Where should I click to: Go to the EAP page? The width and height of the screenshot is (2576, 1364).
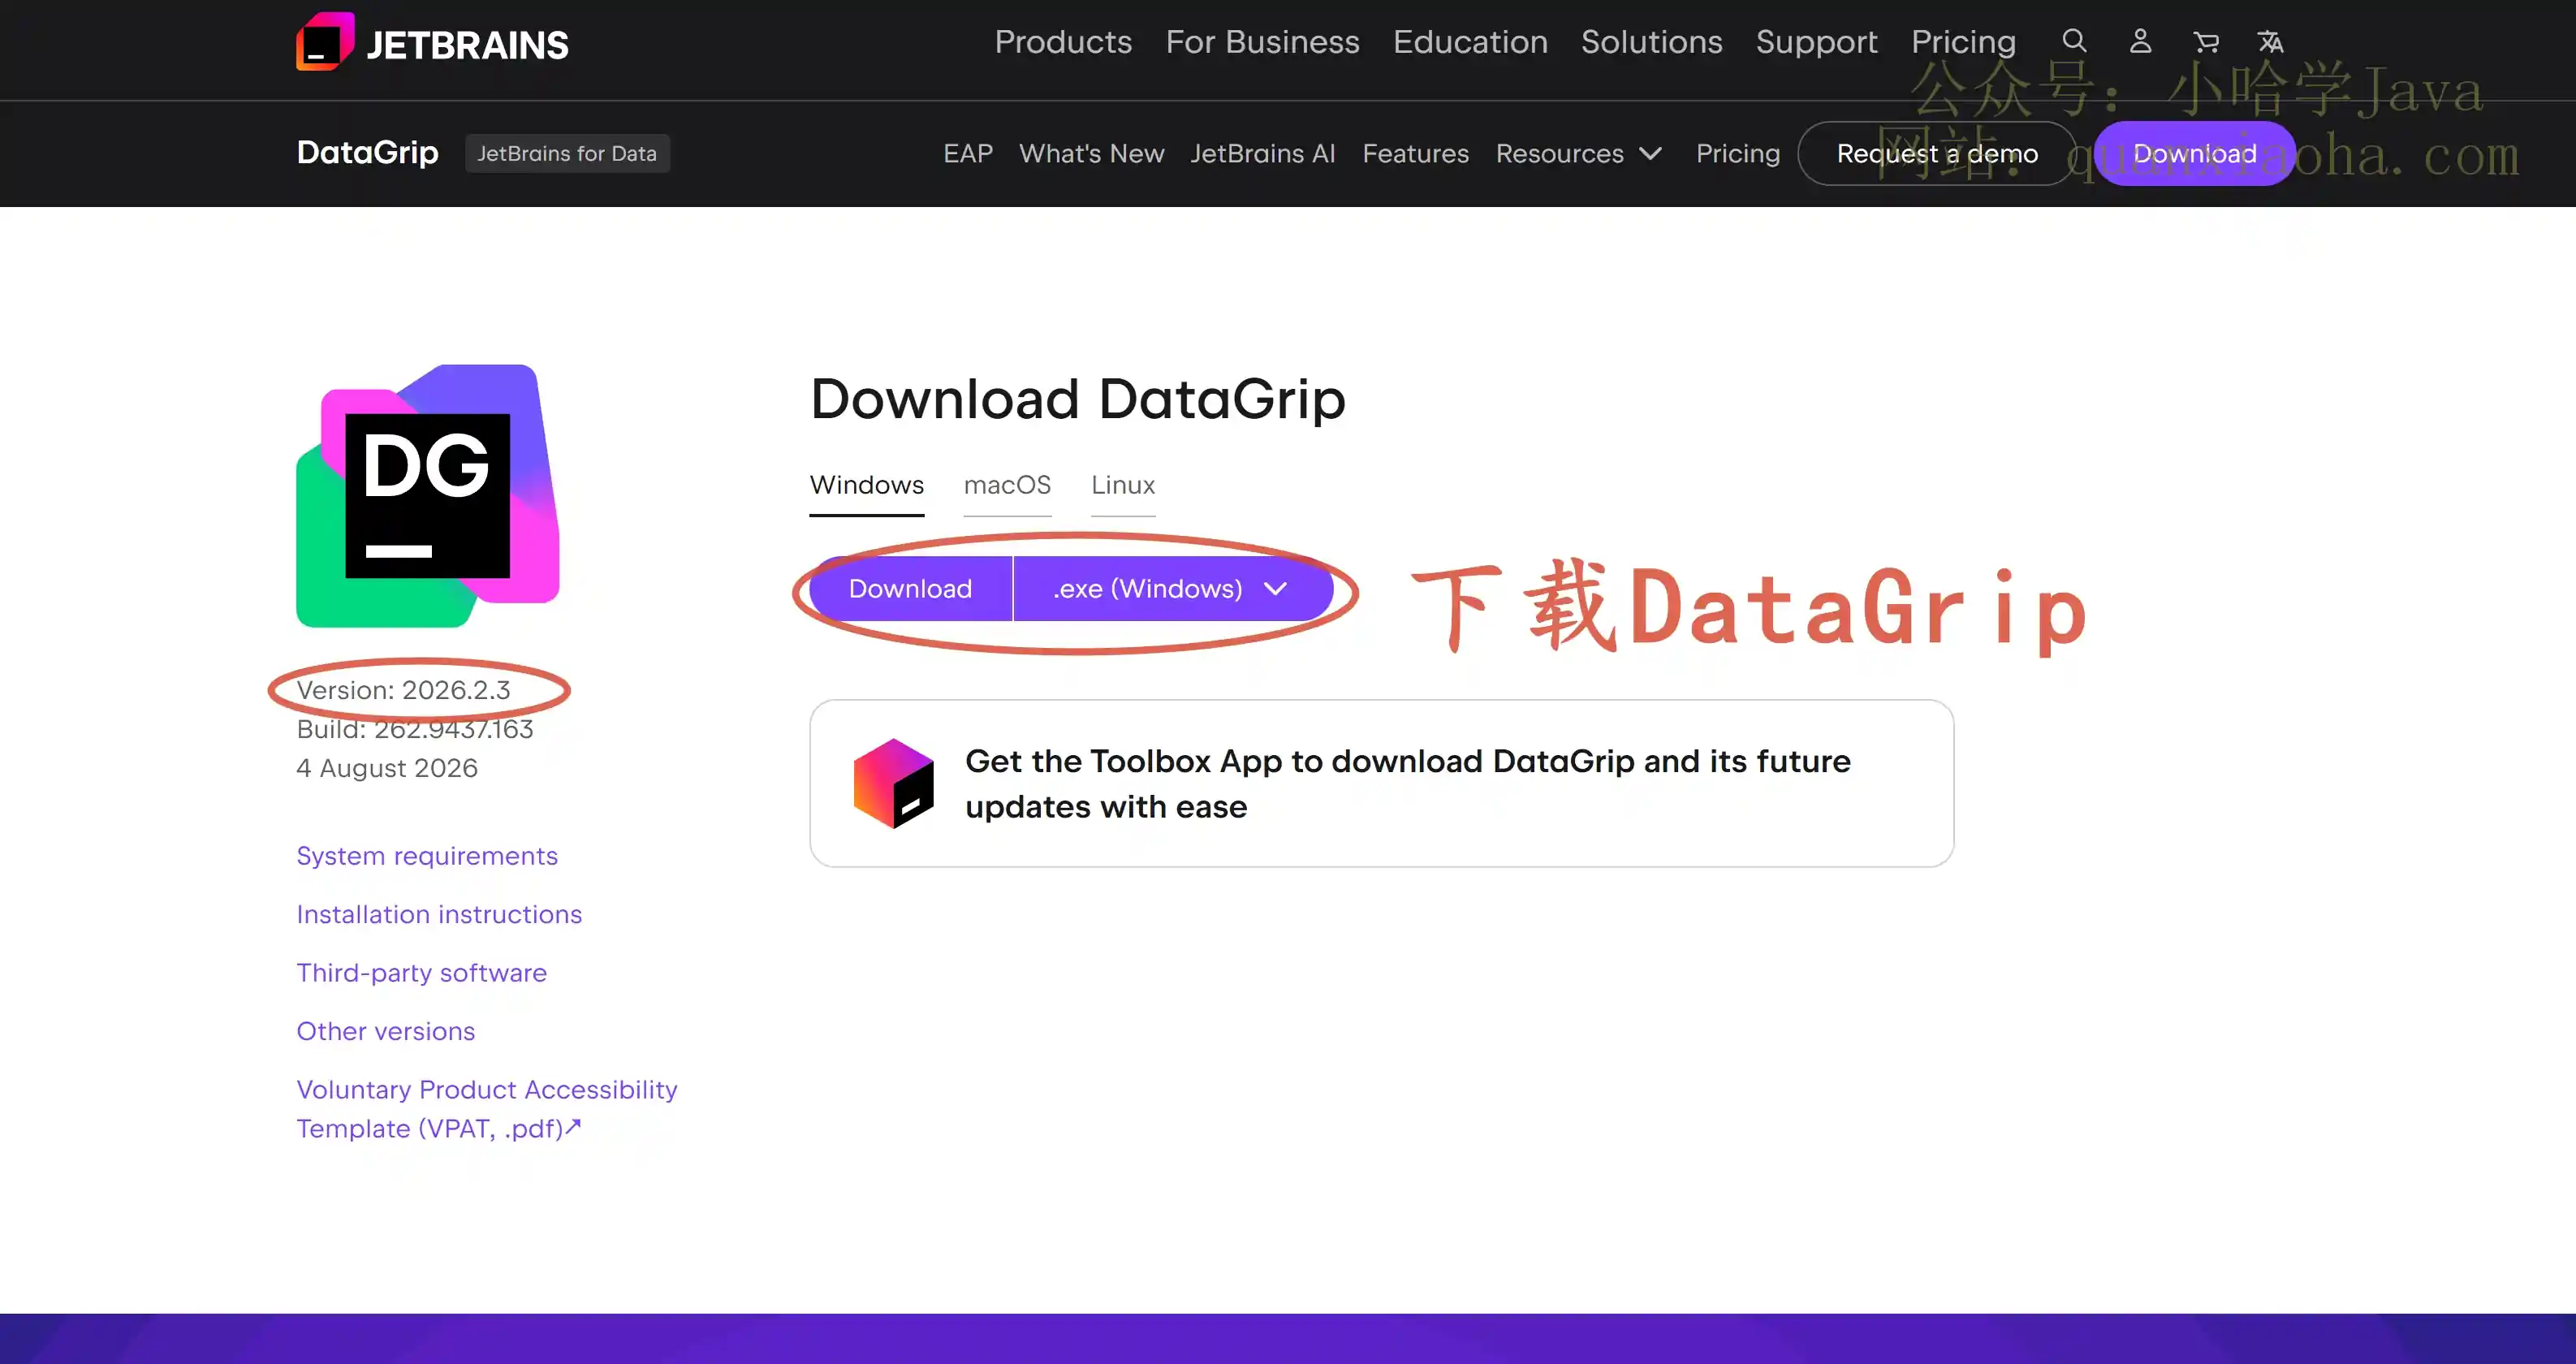(x=968, y=153)
